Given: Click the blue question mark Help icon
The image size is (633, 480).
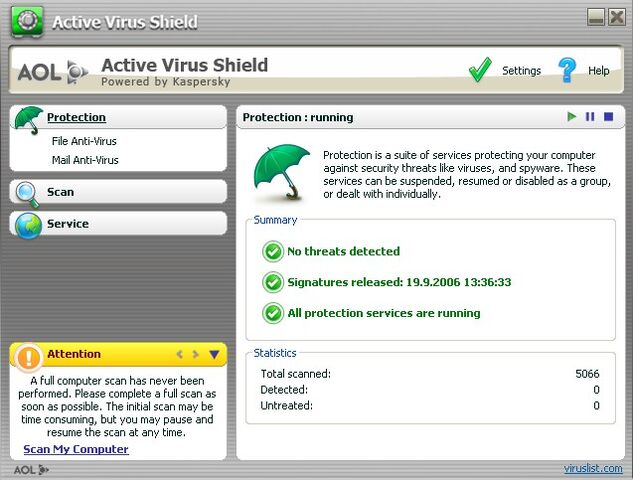Looking at the screenshot, I should pos(567,70).
